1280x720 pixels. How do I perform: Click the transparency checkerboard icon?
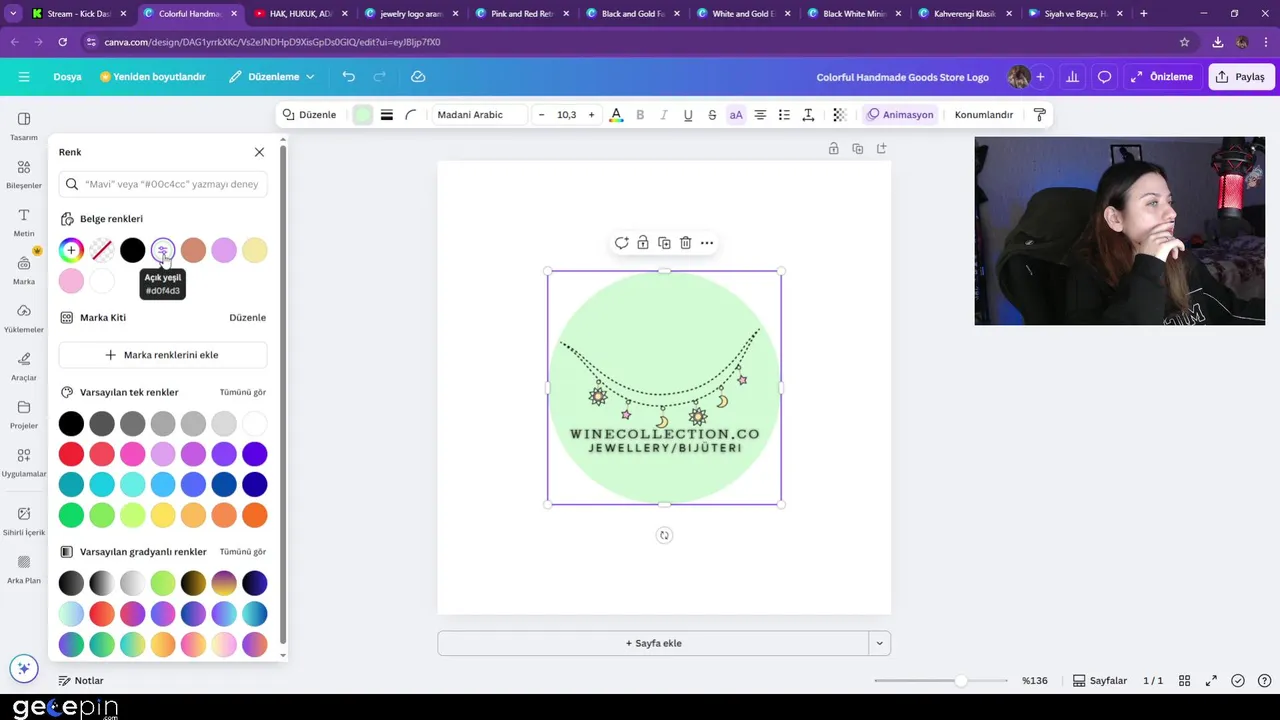coord(839,115)
